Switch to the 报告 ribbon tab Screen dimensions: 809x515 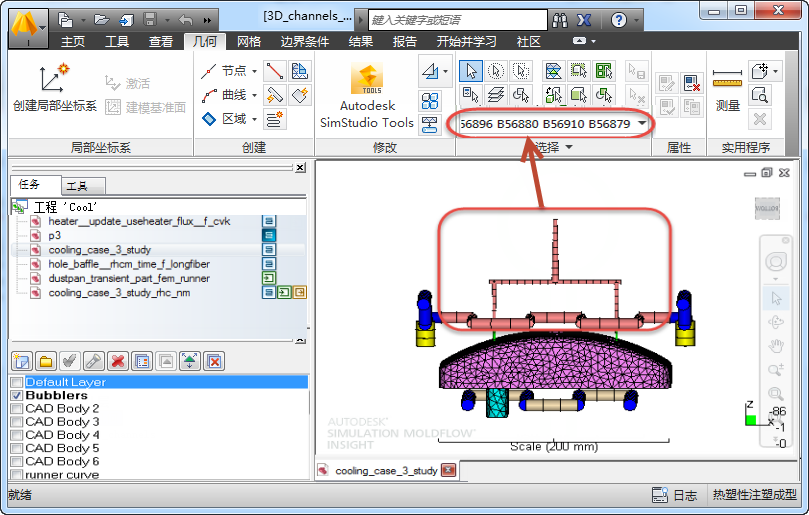[x=404, y=41]
